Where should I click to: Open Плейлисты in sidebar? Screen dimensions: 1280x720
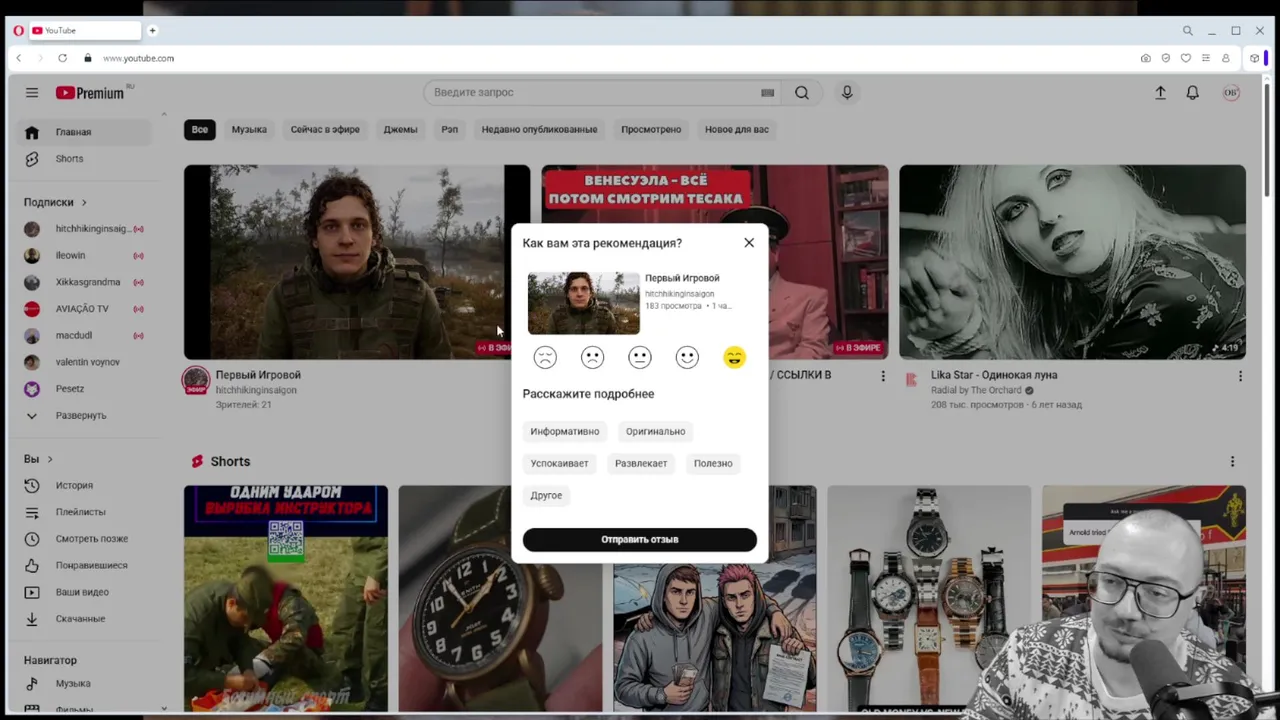[82, 512]
